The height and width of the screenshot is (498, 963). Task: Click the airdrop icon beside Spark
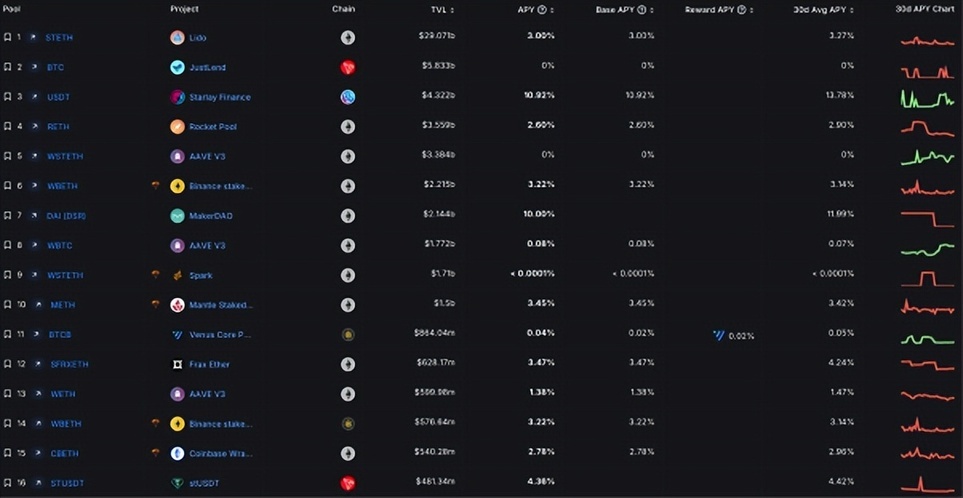pos(155,274)
